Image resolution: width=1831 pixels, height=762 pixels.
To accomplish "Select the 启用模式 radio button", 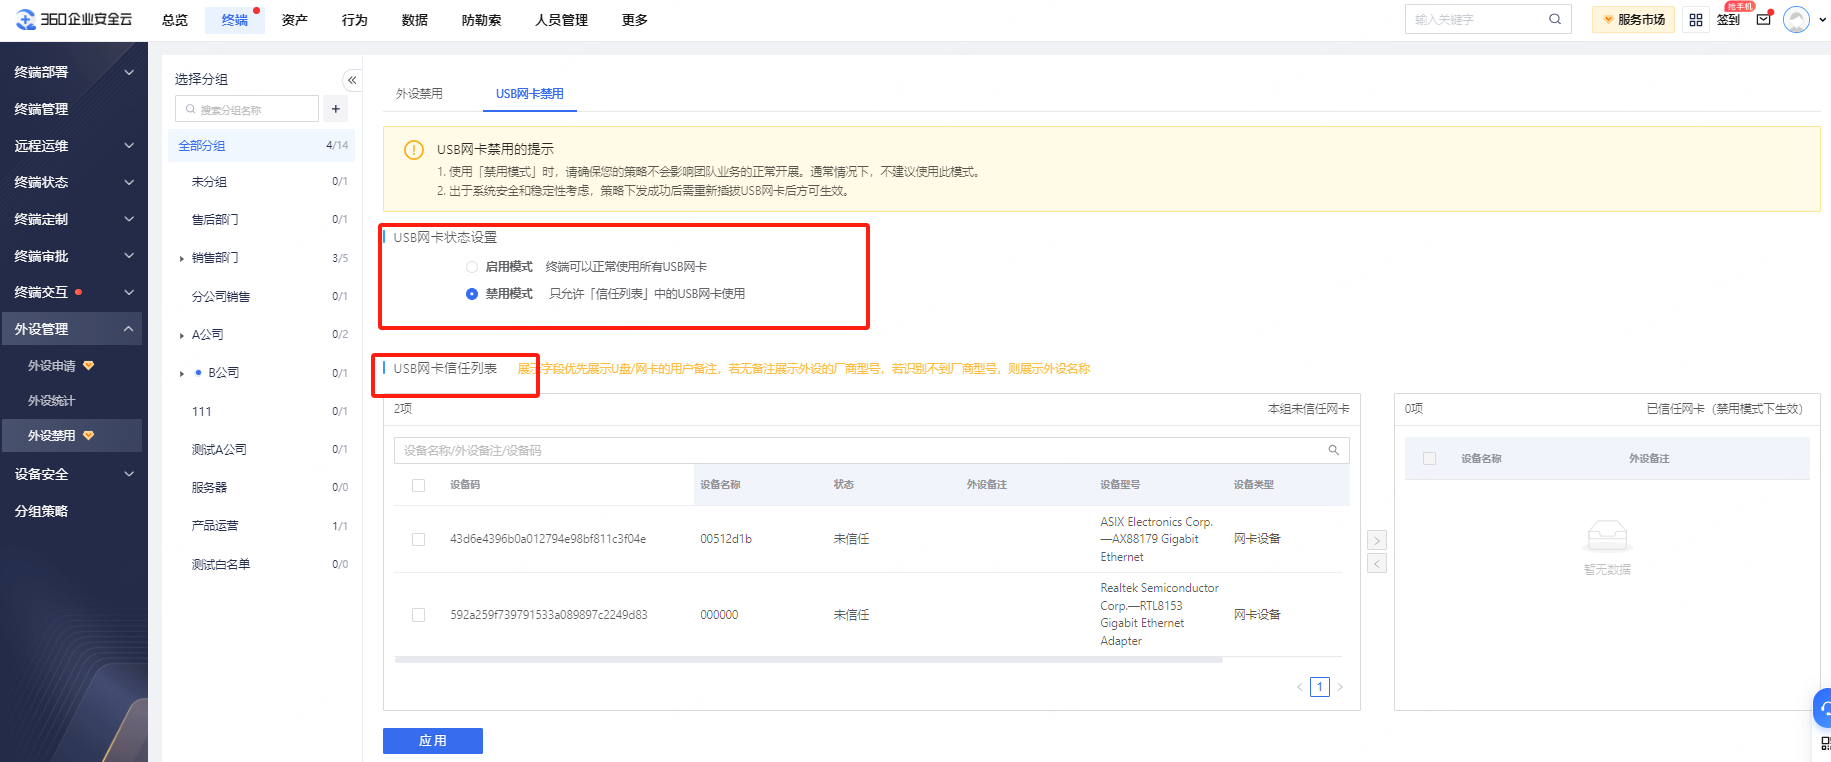I will [472, 267].
